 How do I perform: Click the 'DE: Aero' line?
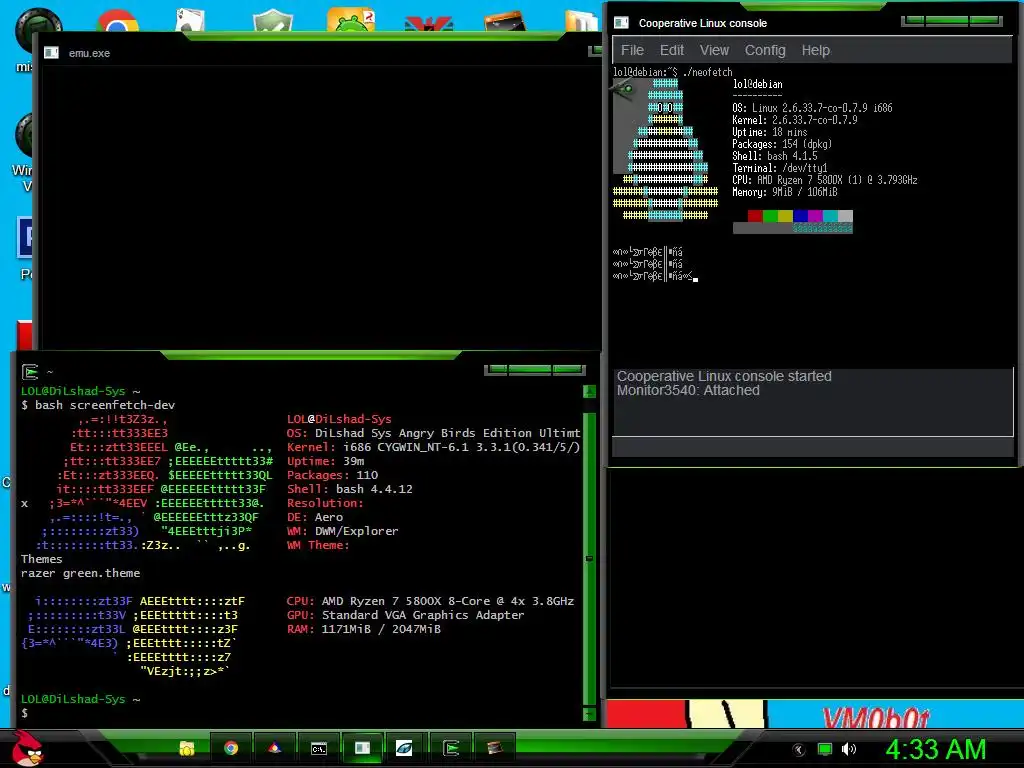tap(314, 517)
